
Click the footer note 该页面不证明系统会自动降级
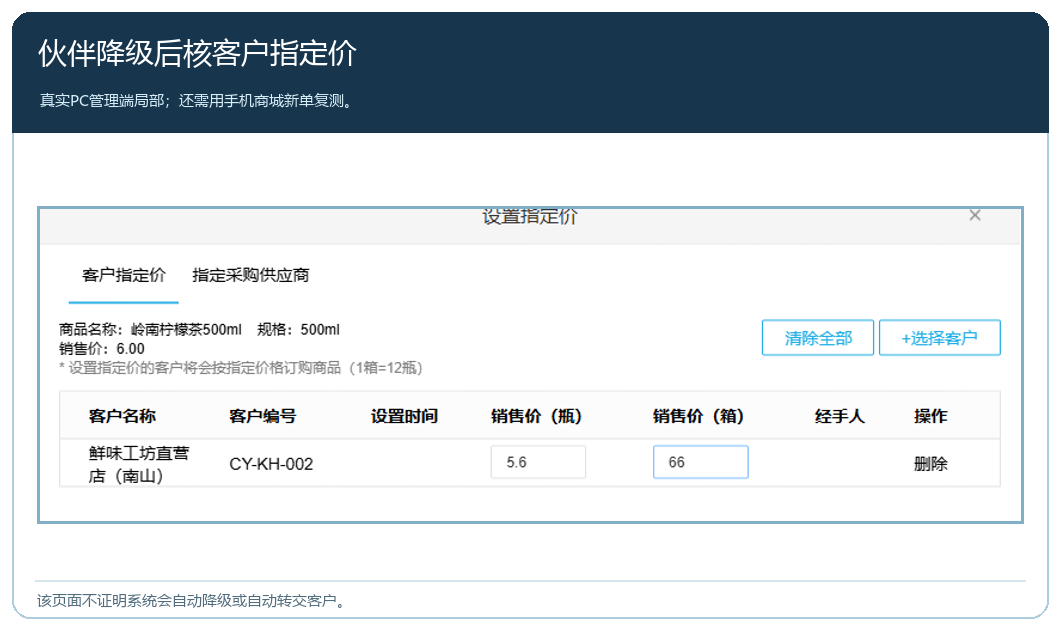191,601
